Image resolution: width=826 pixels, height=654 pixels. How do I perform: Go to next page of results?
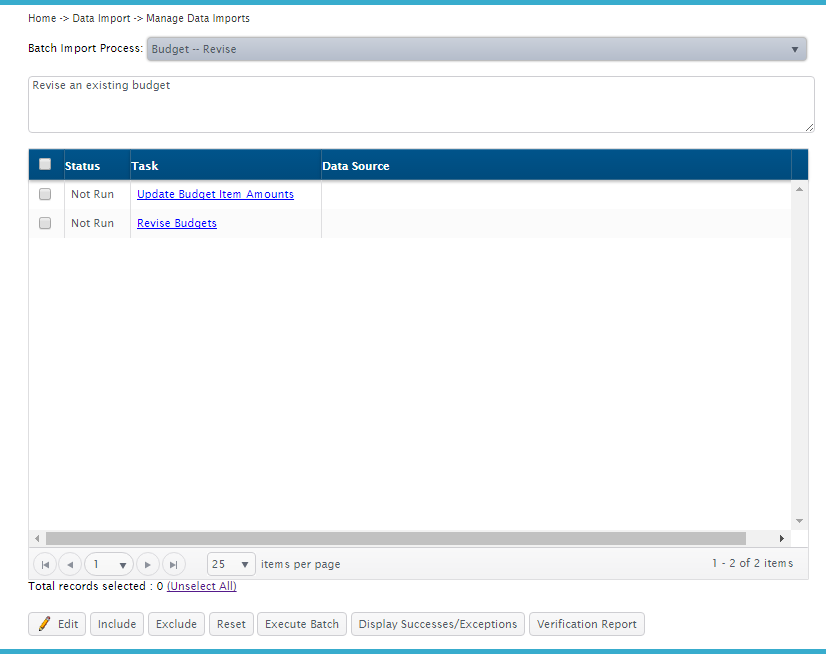point(148,564)
